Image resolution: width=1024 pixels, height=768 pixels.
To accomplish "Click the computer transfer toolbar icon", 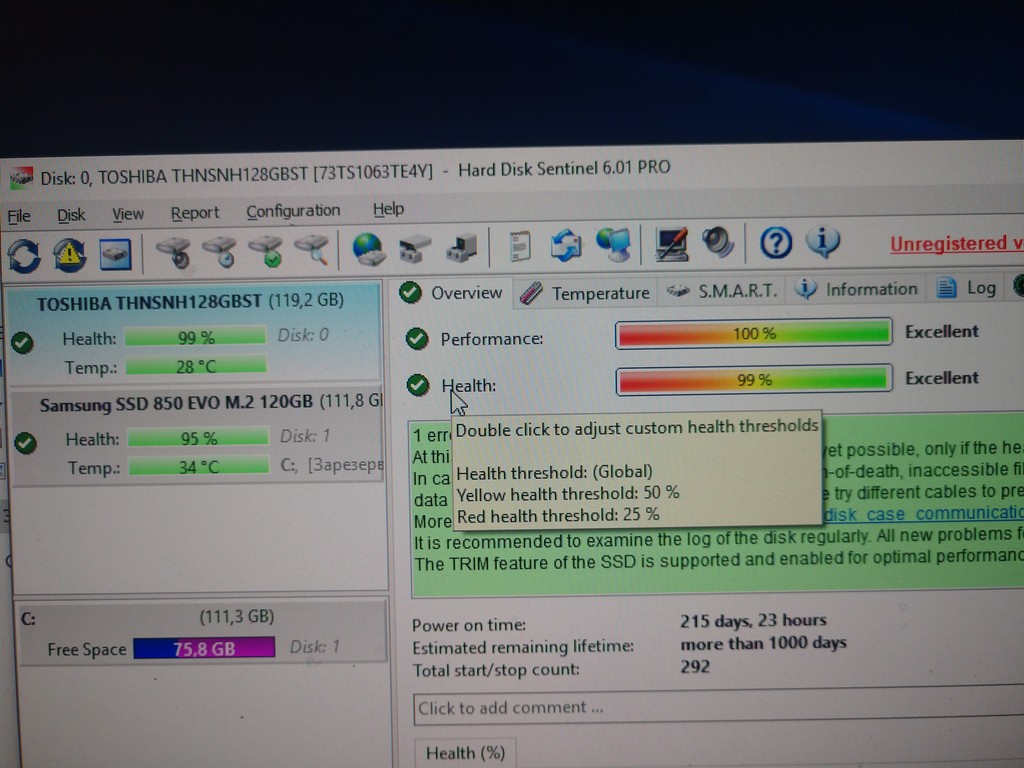I will tap(461, 248).
